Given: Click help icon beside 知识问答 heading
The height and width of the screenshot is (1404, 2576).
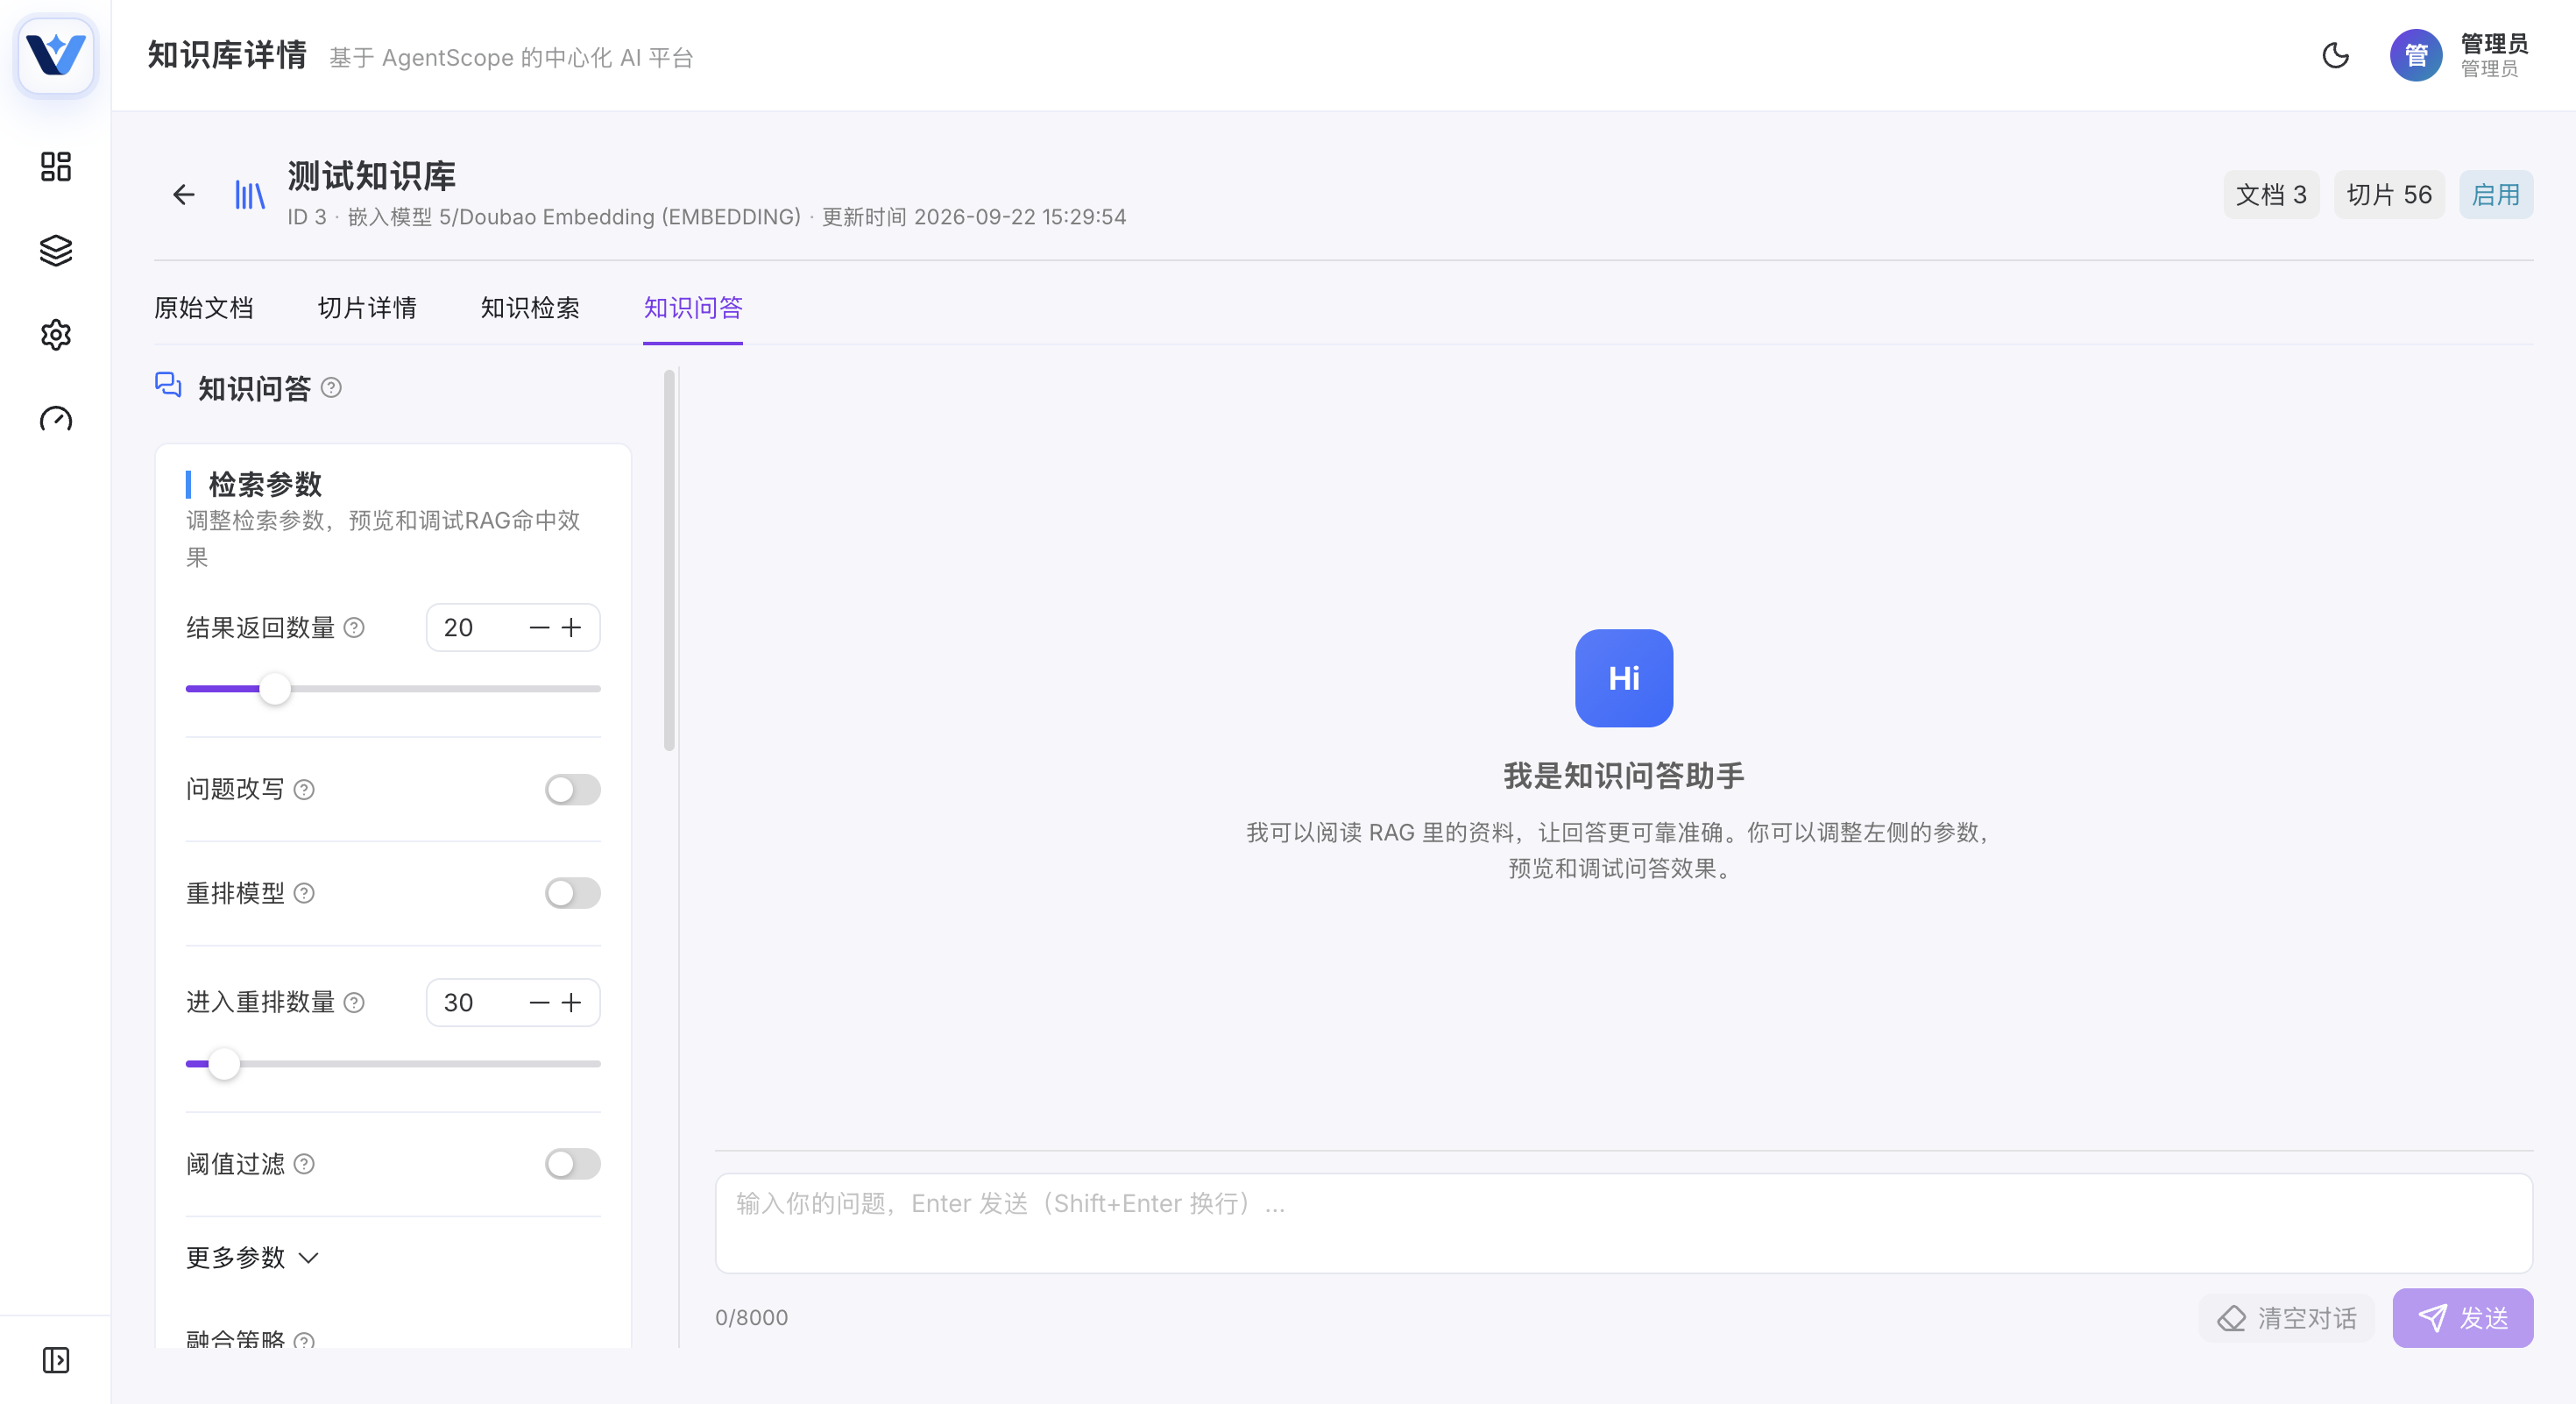Looking at the screenshot, I should tap(331, 388).
